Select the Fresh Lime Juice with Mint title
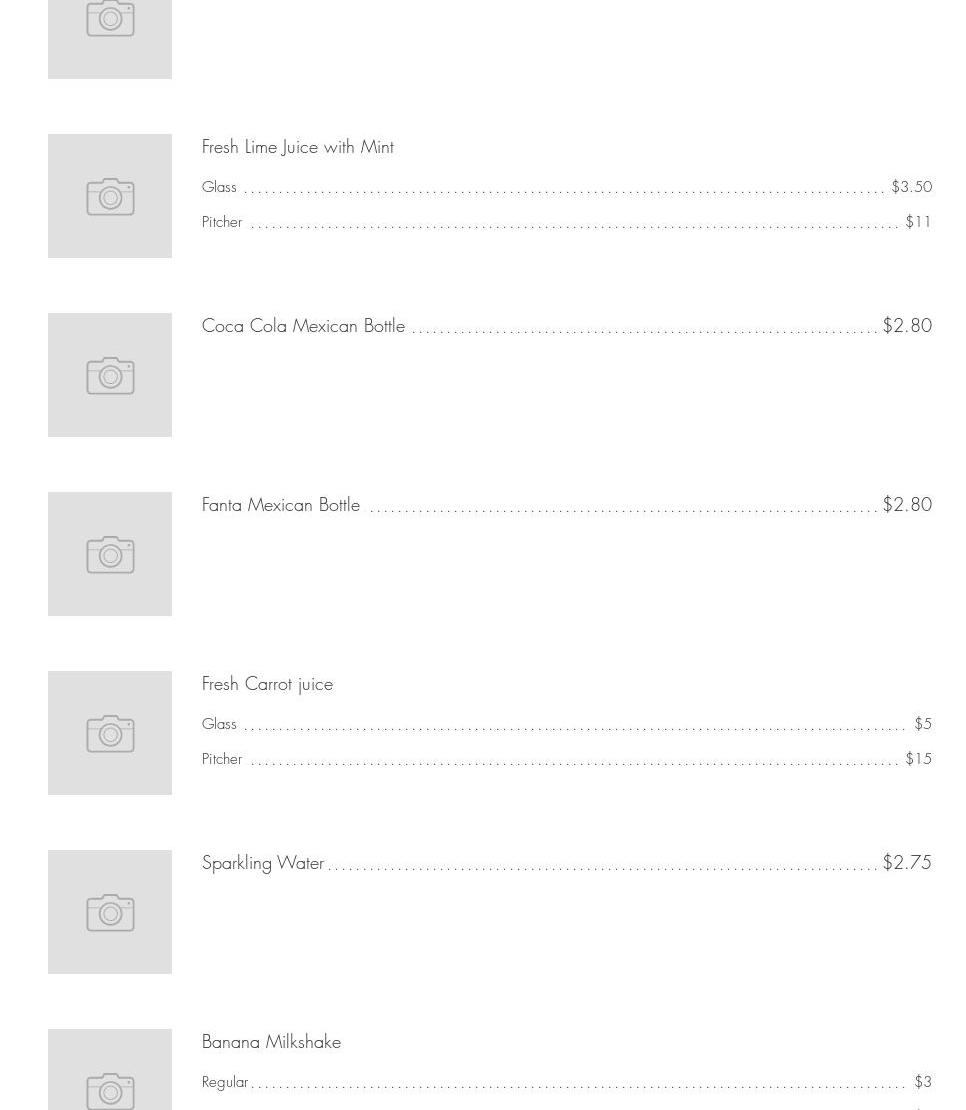 297,147
